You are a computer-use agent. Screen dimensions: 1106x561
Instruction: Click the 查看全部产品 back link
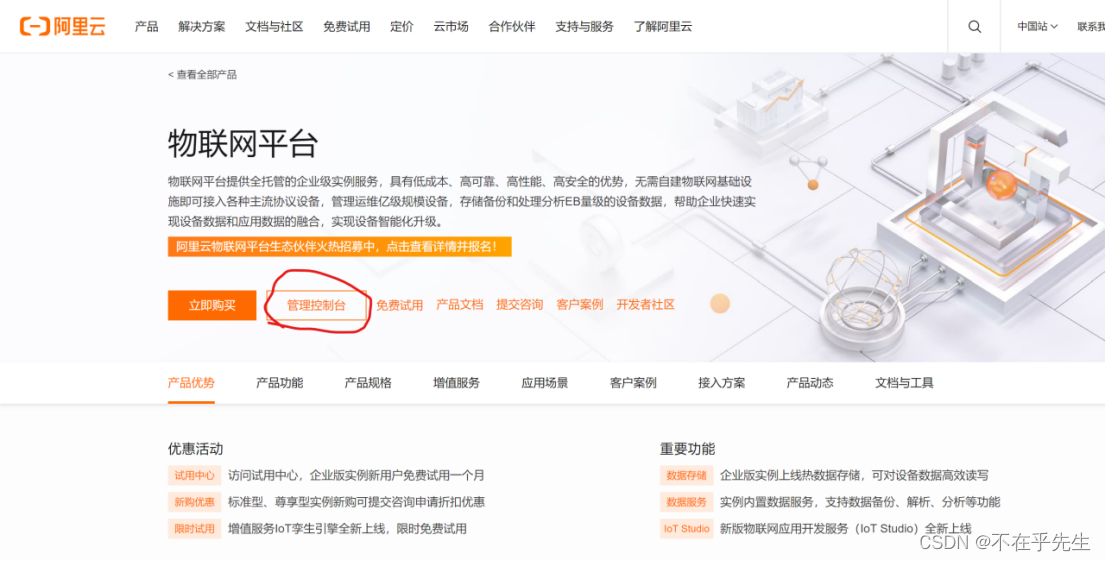coord(202,74)
